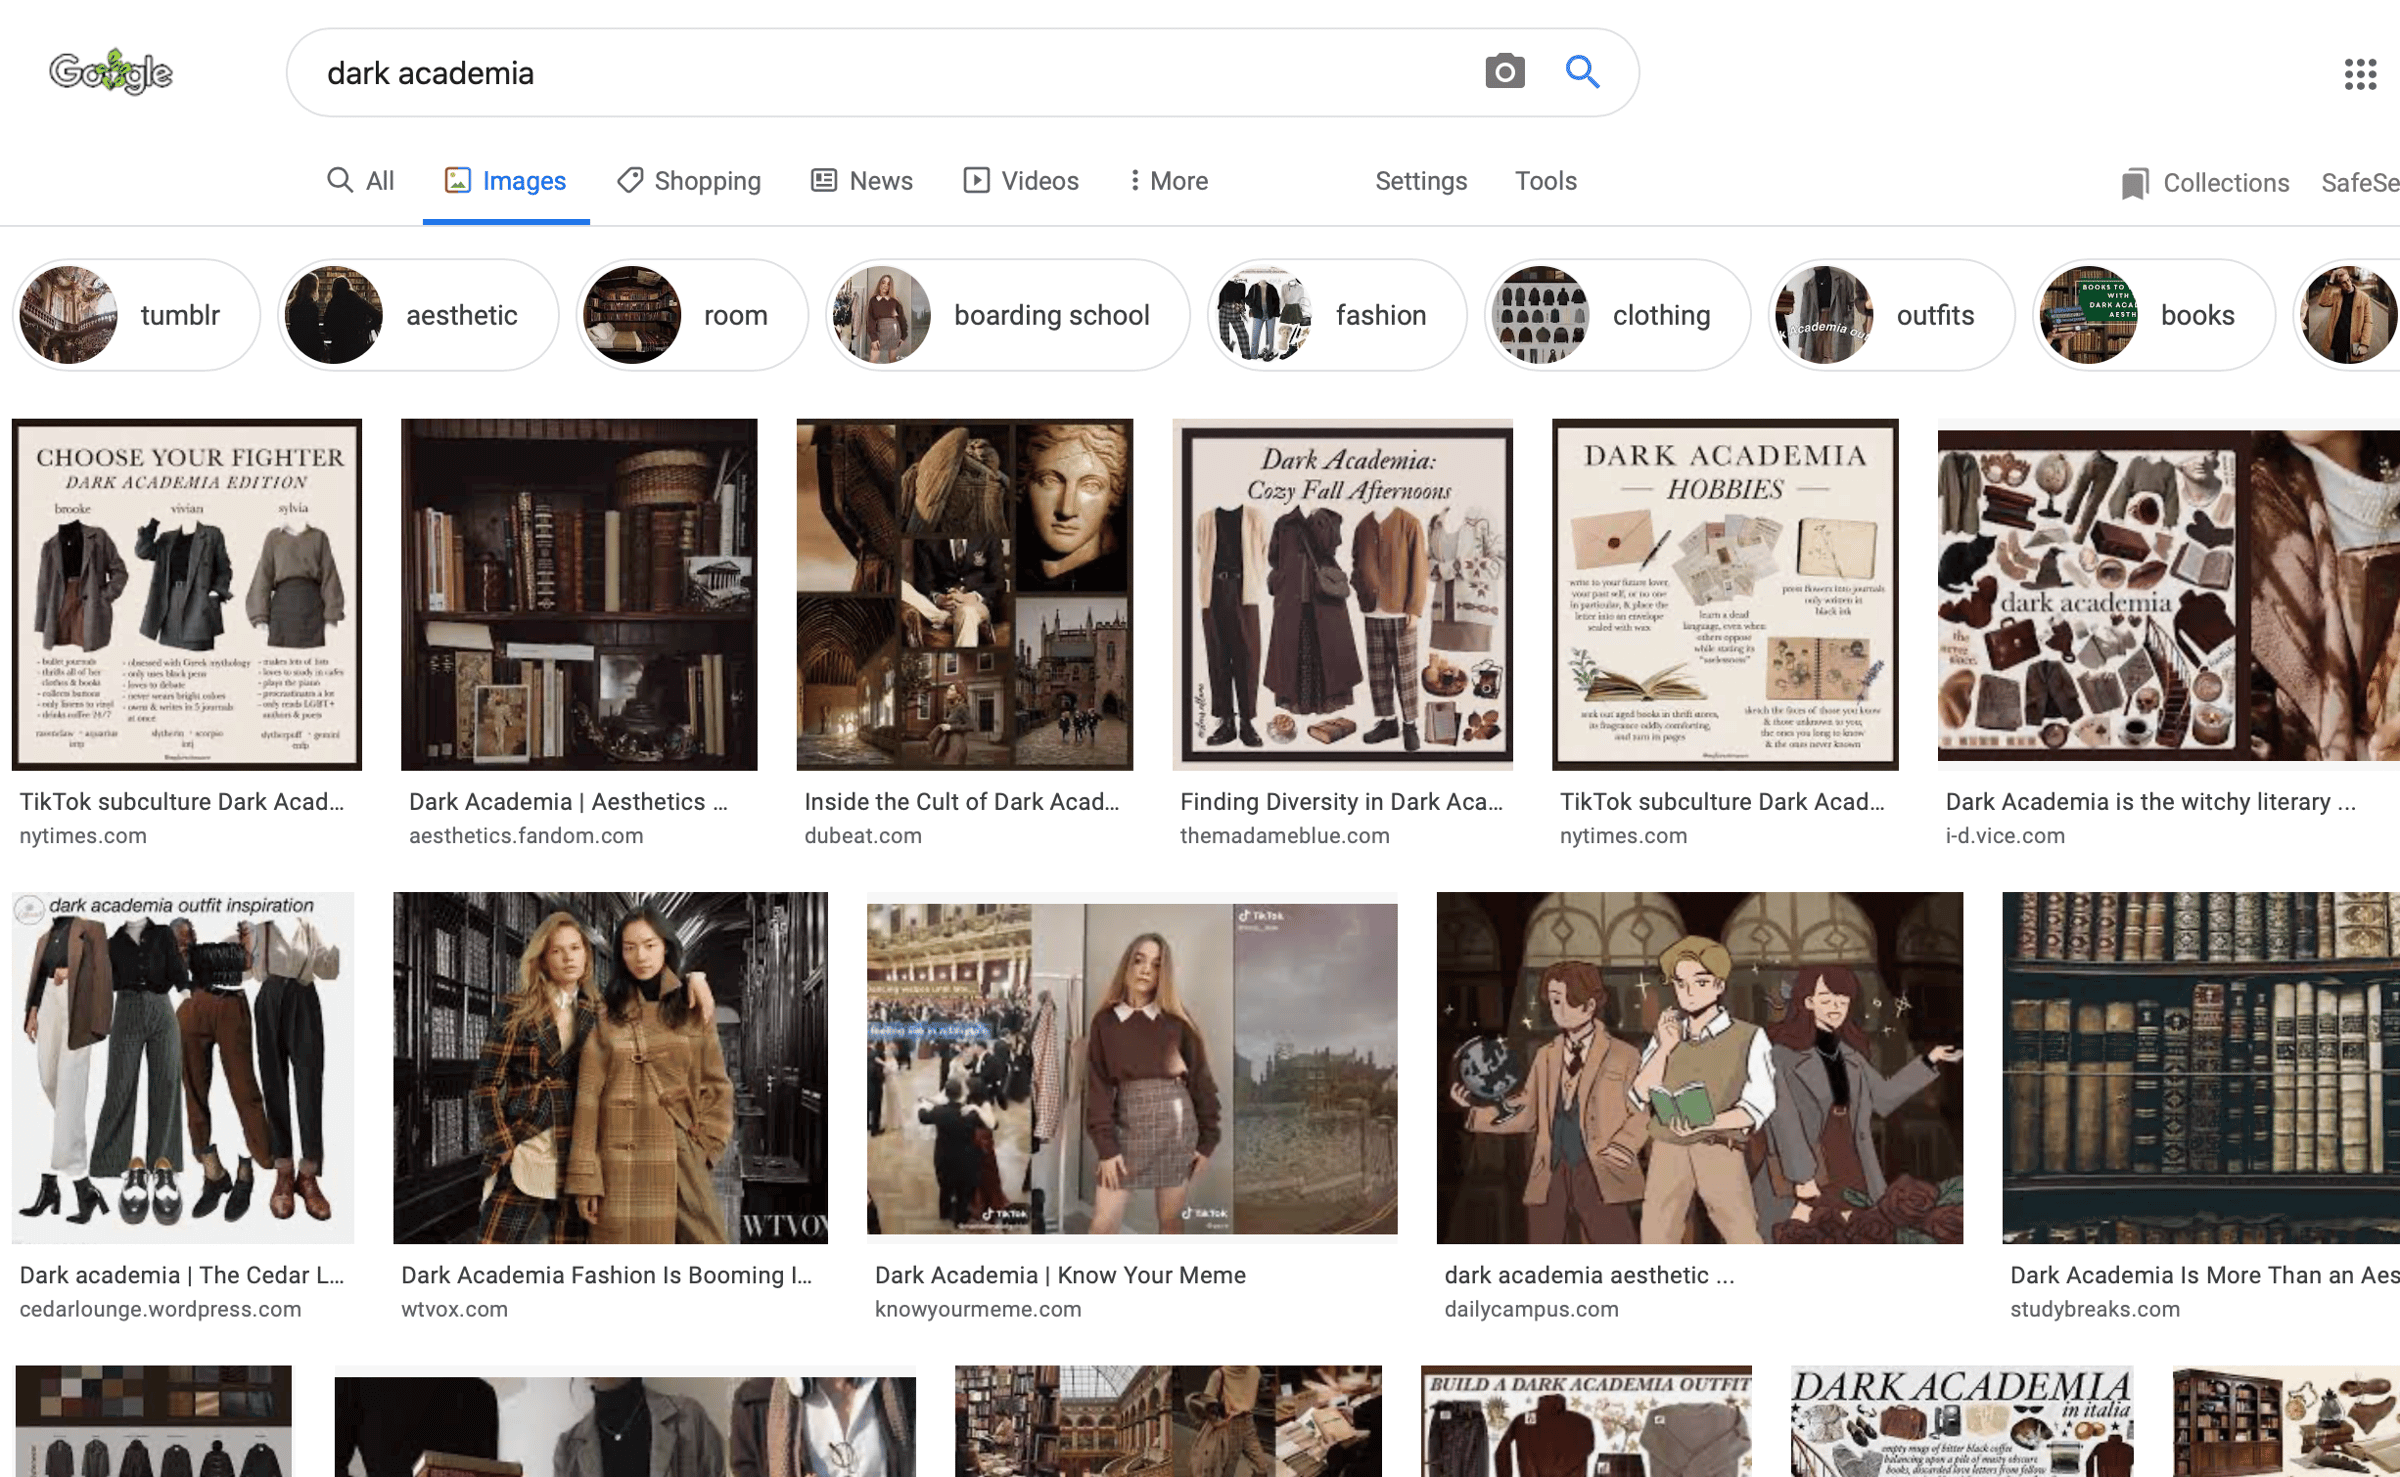The height and width of the screenshot is (1477, 2400).
Task: Open the Tools filter options
Action: pos(1545,181)
